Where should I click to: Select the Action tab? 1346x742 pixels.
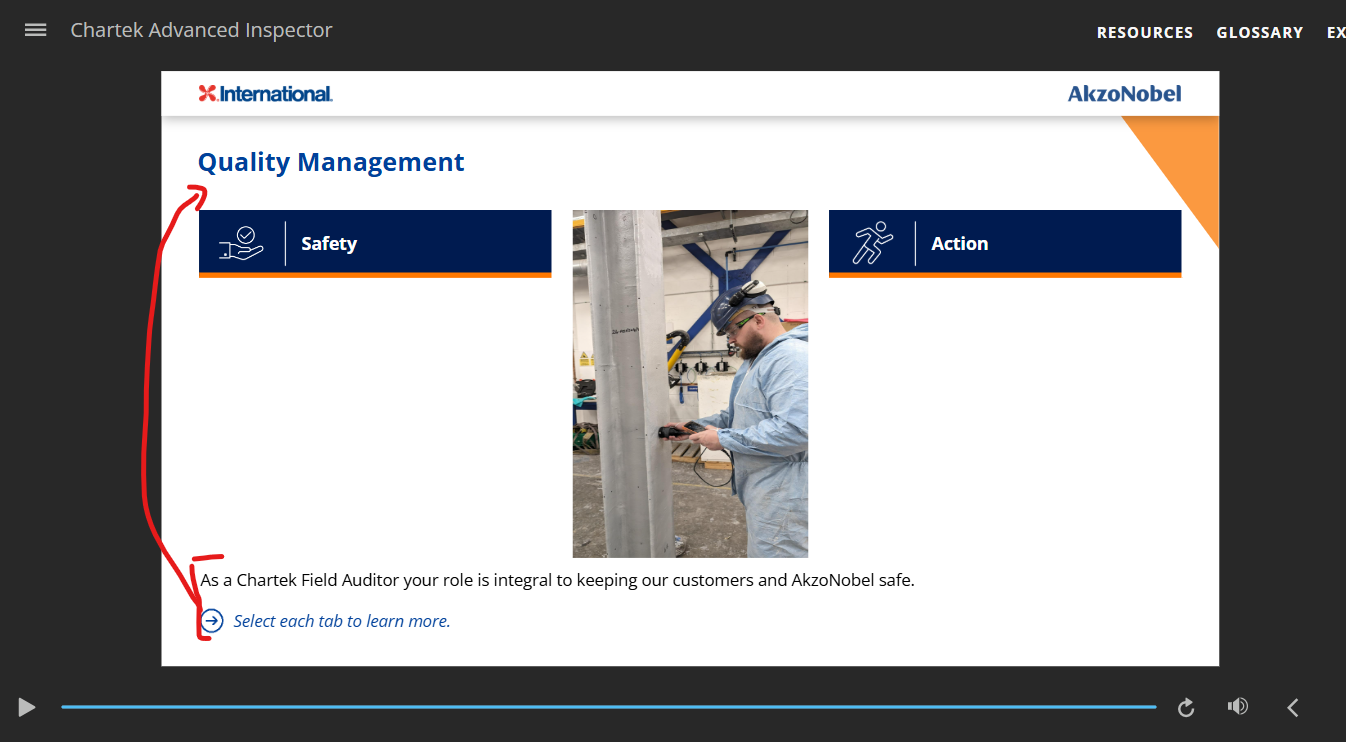click(x=1005, y=243)
